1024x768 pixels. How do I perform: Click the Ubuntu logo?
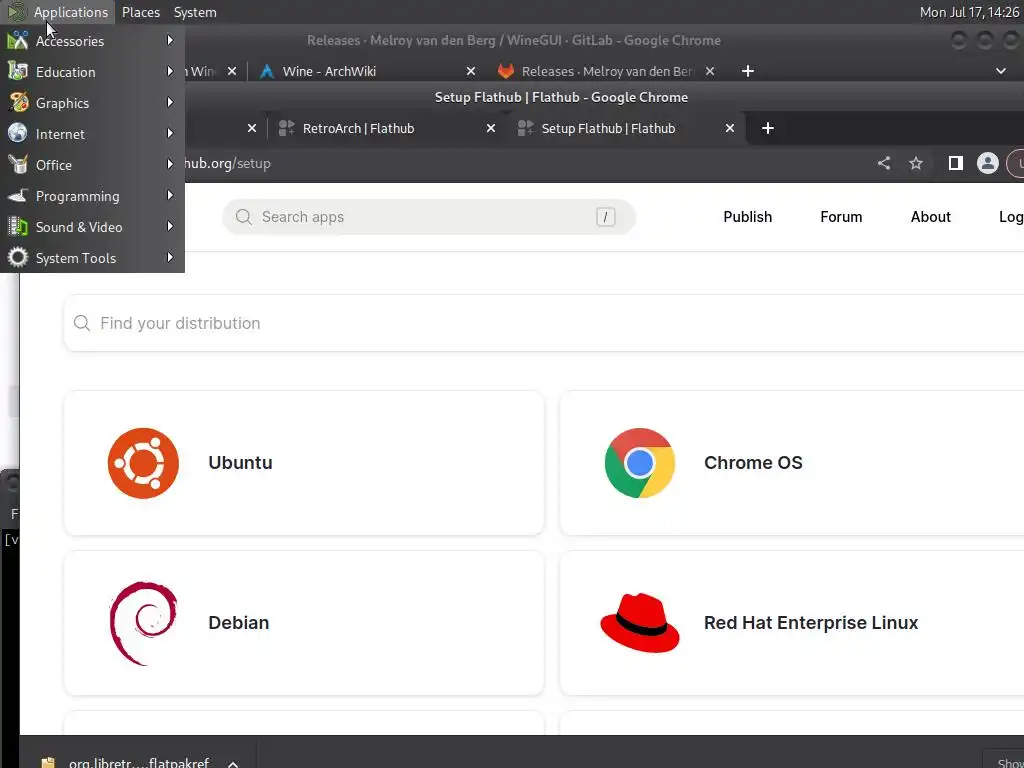tap(143, 463)
